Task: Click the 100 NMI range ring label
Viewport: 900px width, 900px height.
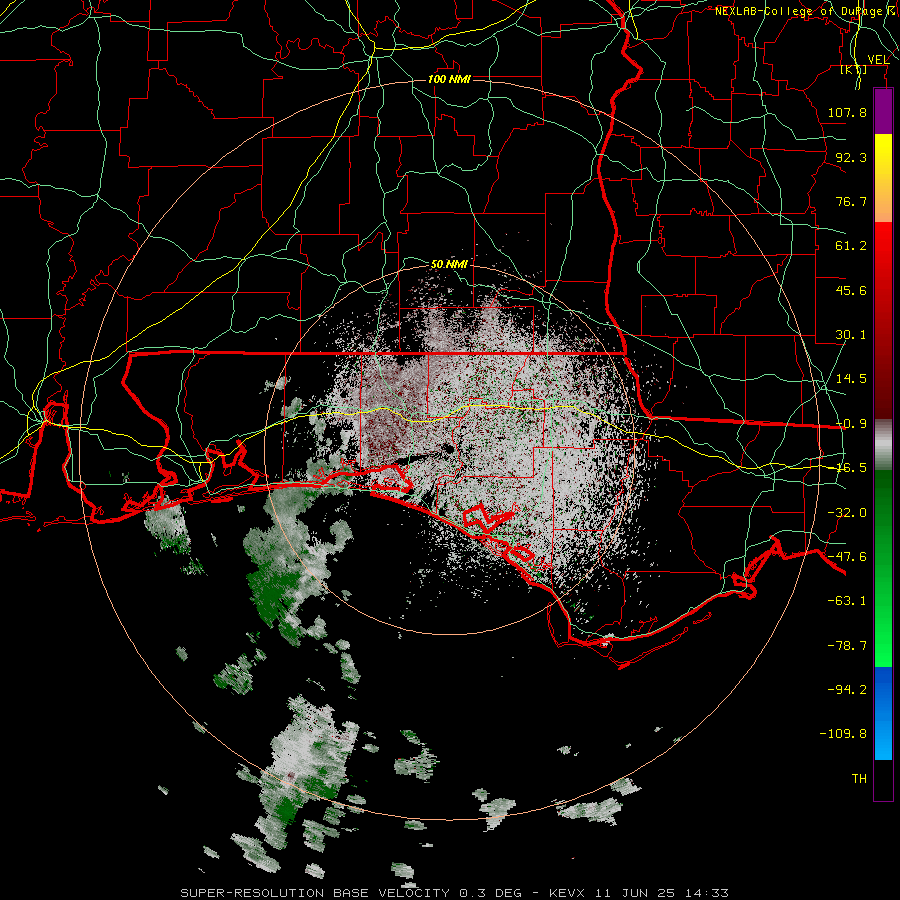Action: pos(449,79)
